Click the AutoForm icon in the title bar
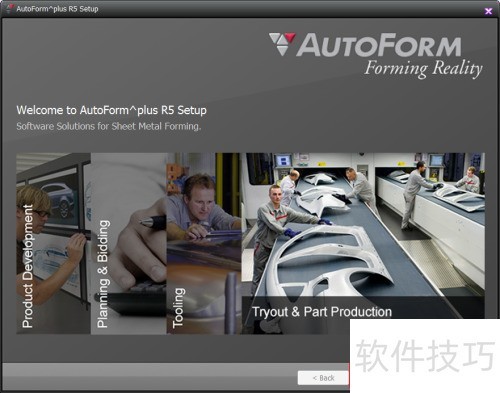The width and height of the screenshot is (500, 393). click(9, 9)
